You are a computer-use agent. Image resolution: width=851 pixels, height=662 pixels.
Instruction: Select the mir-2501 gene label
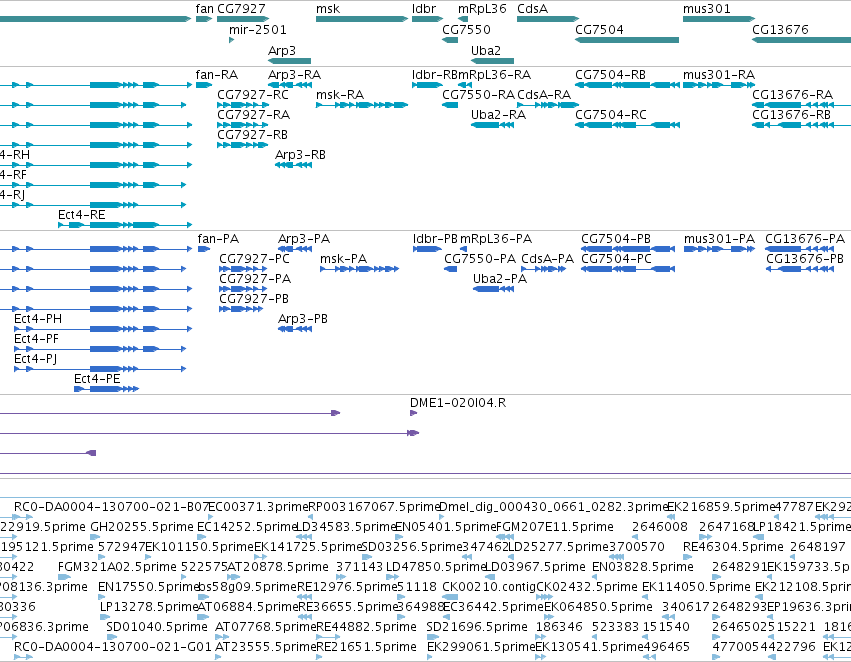click(257, 29)
